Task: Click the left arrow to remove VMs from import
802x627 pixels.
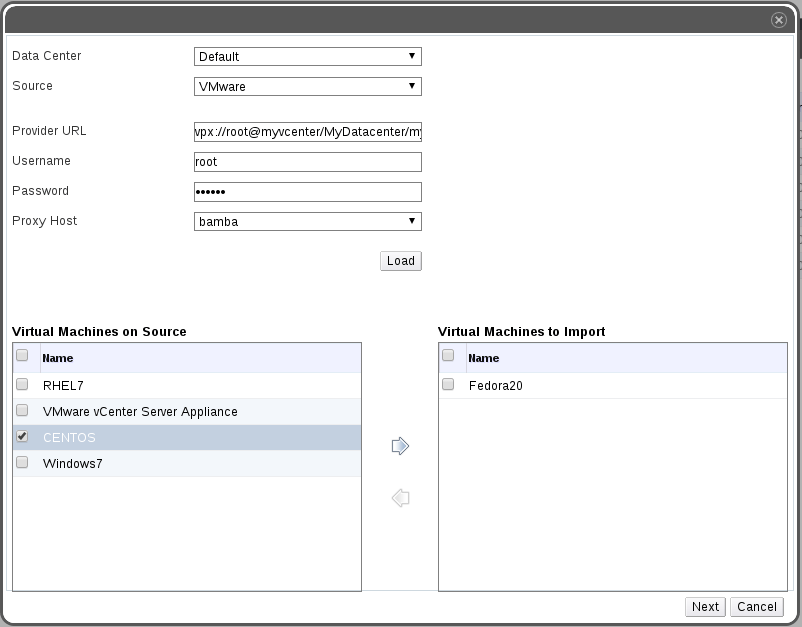Action: pyautogui.click(x=400, y=498)
